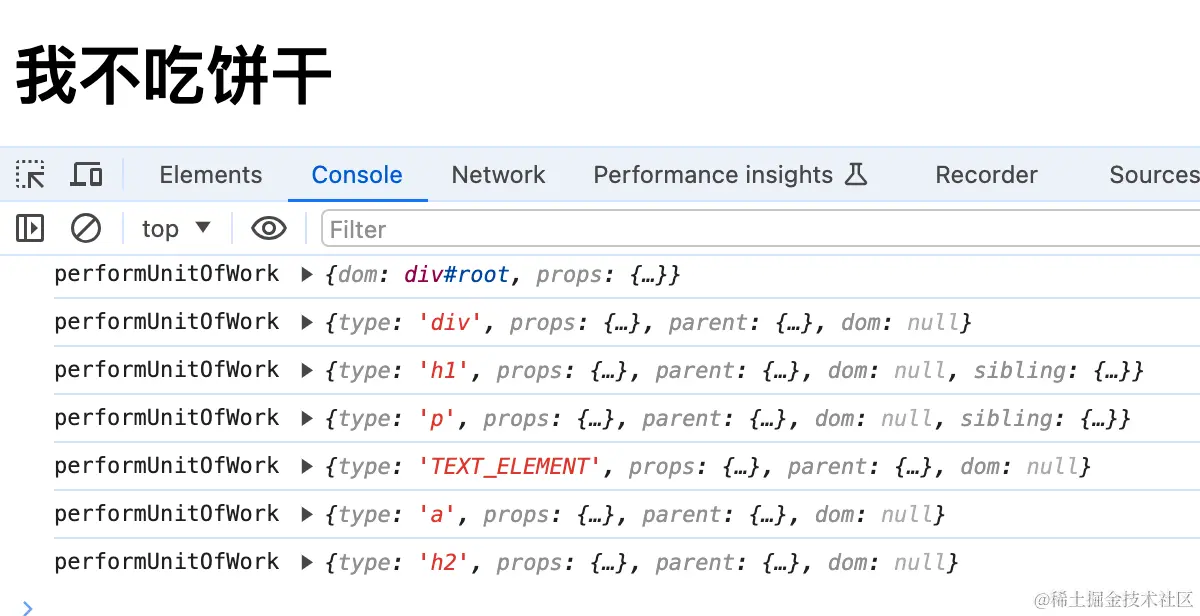The image size is (1200, 616).
Task: Show the console sidebar panel
Action: [30, 229]
